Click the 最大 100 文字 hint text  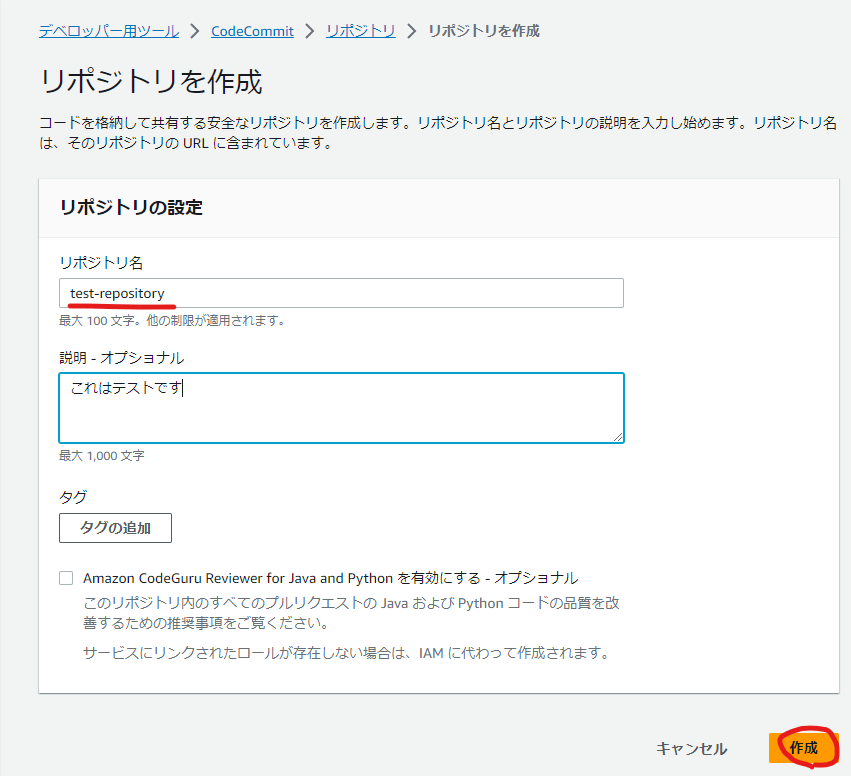(x=172, y=321)
